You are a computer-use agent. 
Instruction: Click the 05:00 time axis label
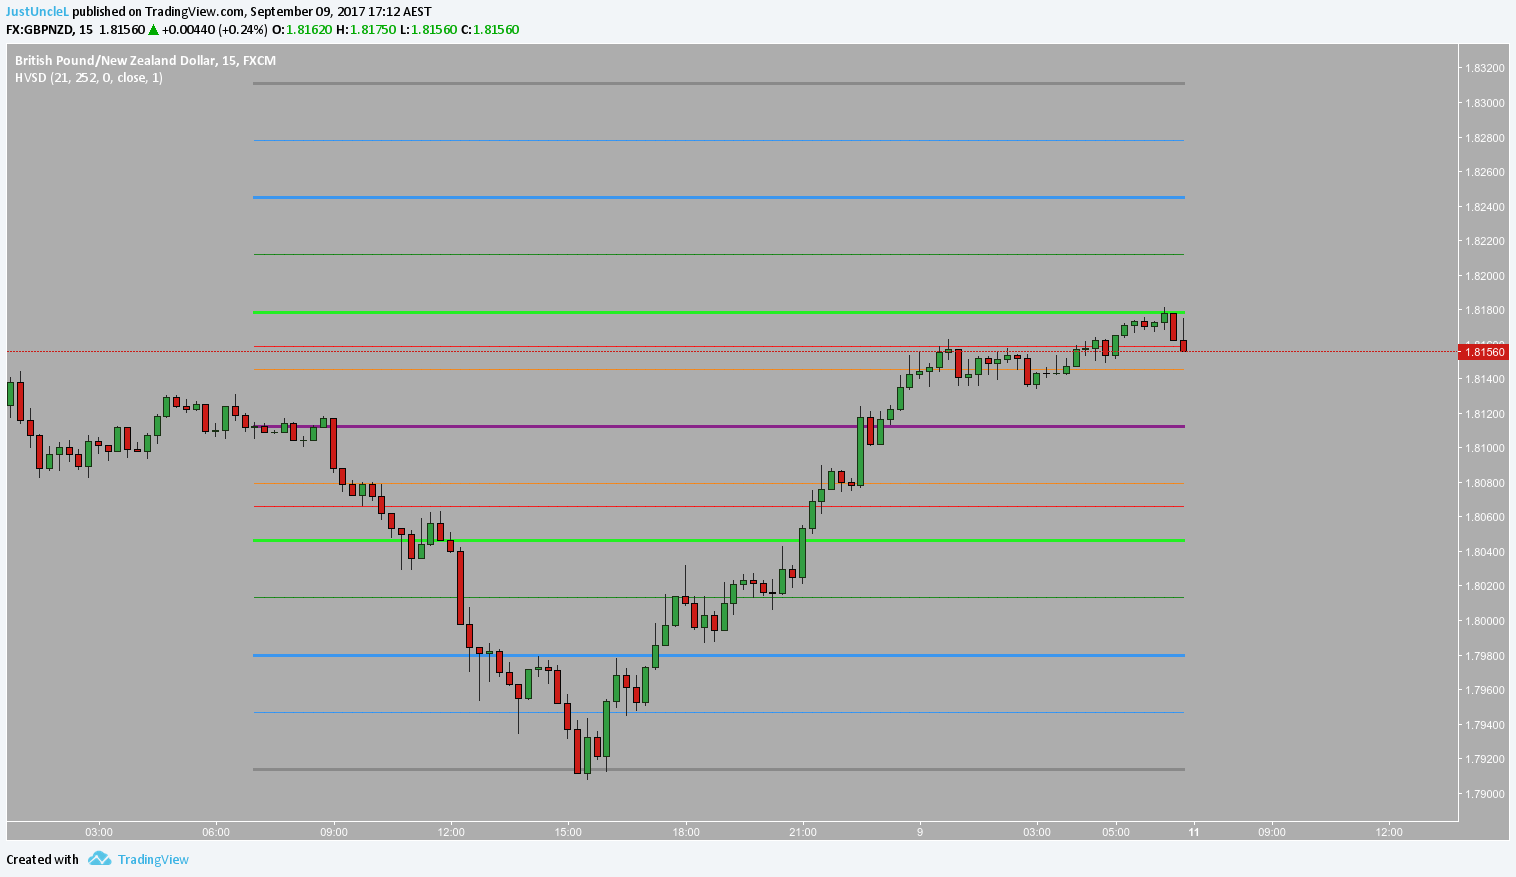pyautogui.click(x=1116, y=832)
